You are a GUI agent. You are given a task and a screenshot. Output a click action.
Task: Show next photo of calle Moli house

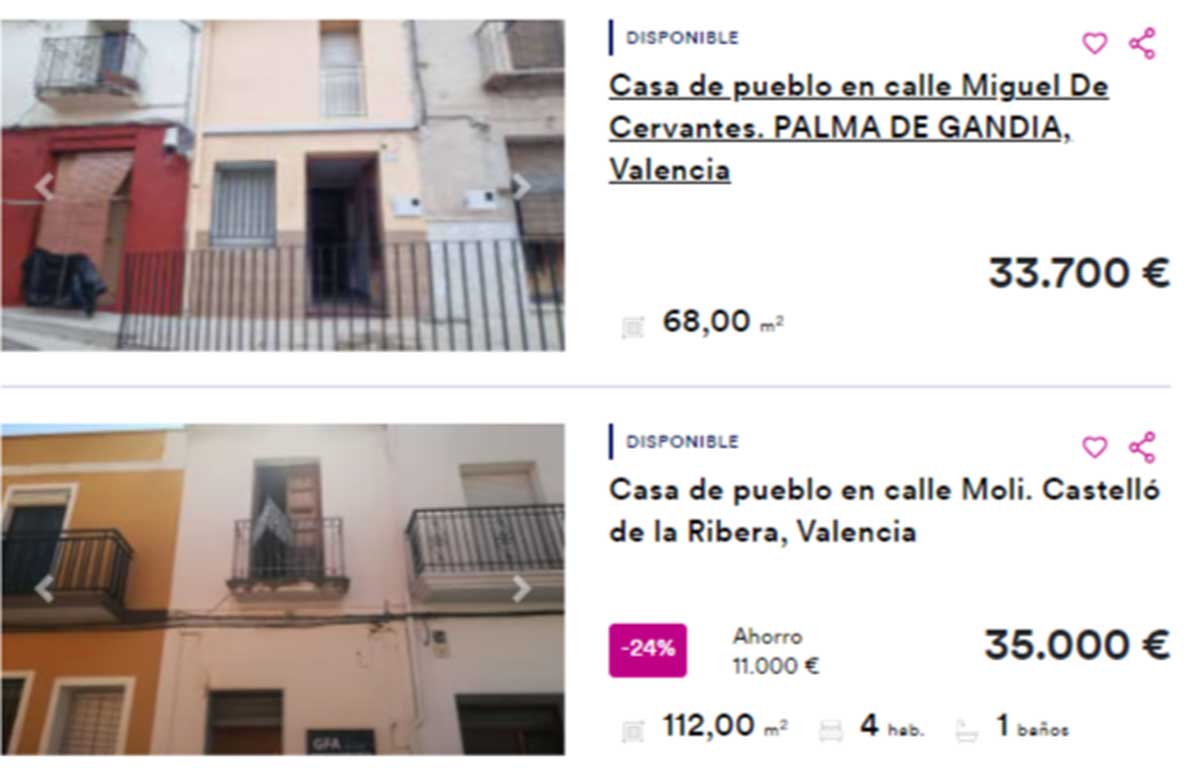[521, 589]
